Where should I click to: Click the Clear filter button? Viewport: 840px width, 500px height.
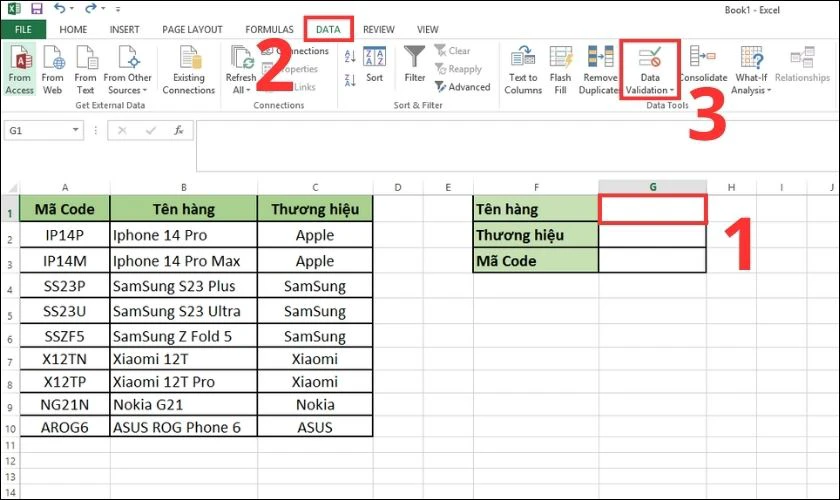point(453,51)
